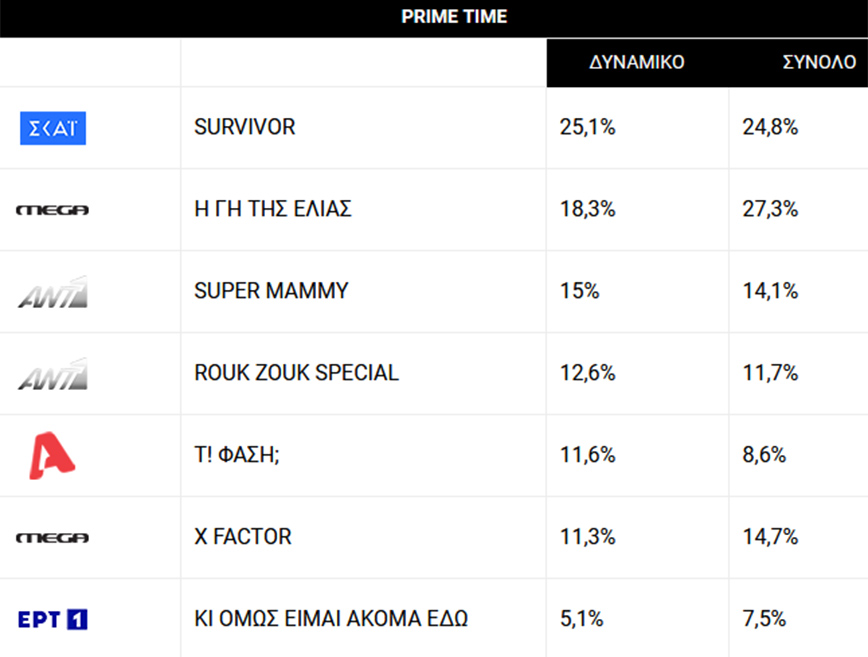Select X FACTOR's 14,7% ΣΥΝΟΛΟ value
The width and height of the screenshot is (868, 657).
770,537
